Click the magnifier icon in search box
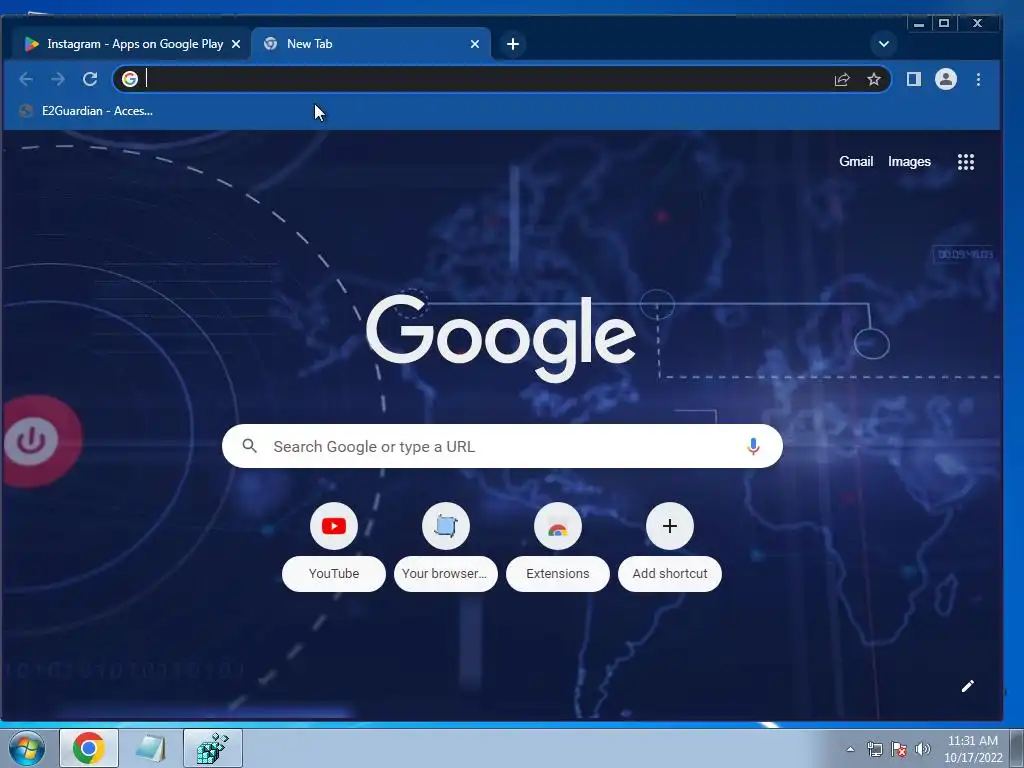1024x768 pixels. 249,446
